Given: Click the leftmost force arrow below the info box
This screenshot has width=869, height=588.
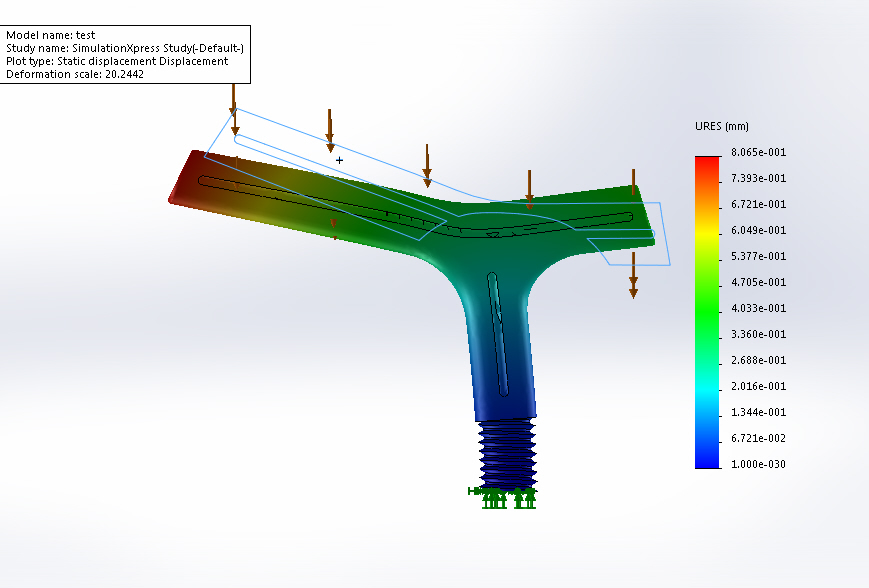Looking at the screenshot, I should (234, 110).
